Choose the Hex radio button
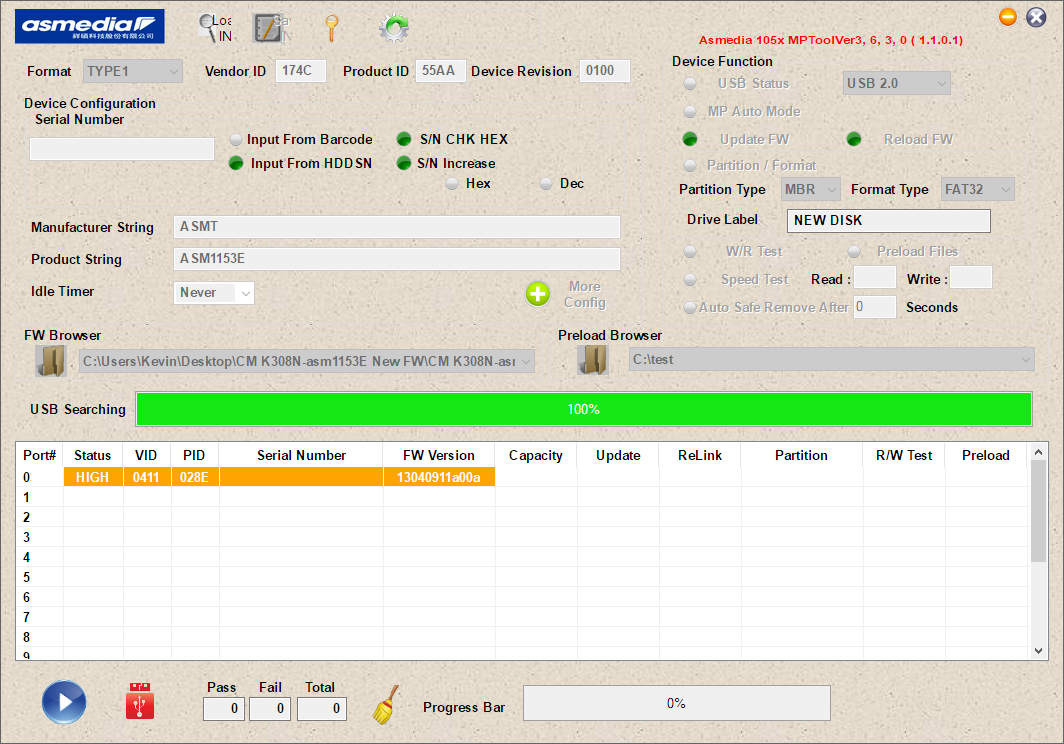1064x744 pixels. (x=452, y=184)
